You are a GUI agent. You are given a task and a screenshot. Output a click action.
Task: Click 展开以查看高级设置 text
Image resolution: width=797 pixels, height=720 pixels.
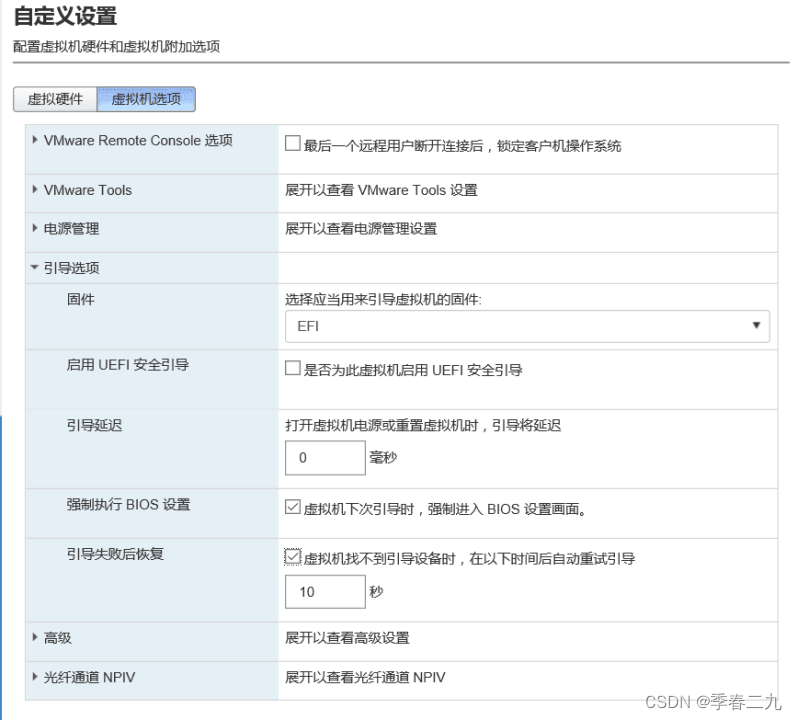click(x=347, y=638)
